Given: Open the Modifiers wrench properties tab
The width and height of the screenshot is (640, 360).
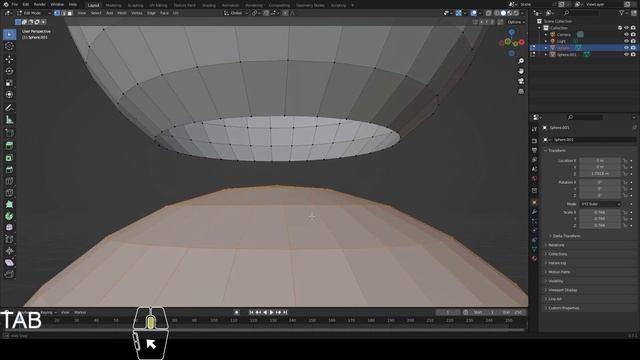Looking at the screenshot, I should [534, 212].
